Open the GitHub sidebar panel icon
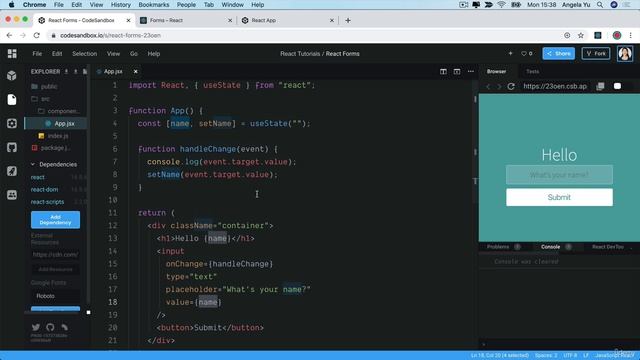640x360 pixels. click(x=12, y=147)
